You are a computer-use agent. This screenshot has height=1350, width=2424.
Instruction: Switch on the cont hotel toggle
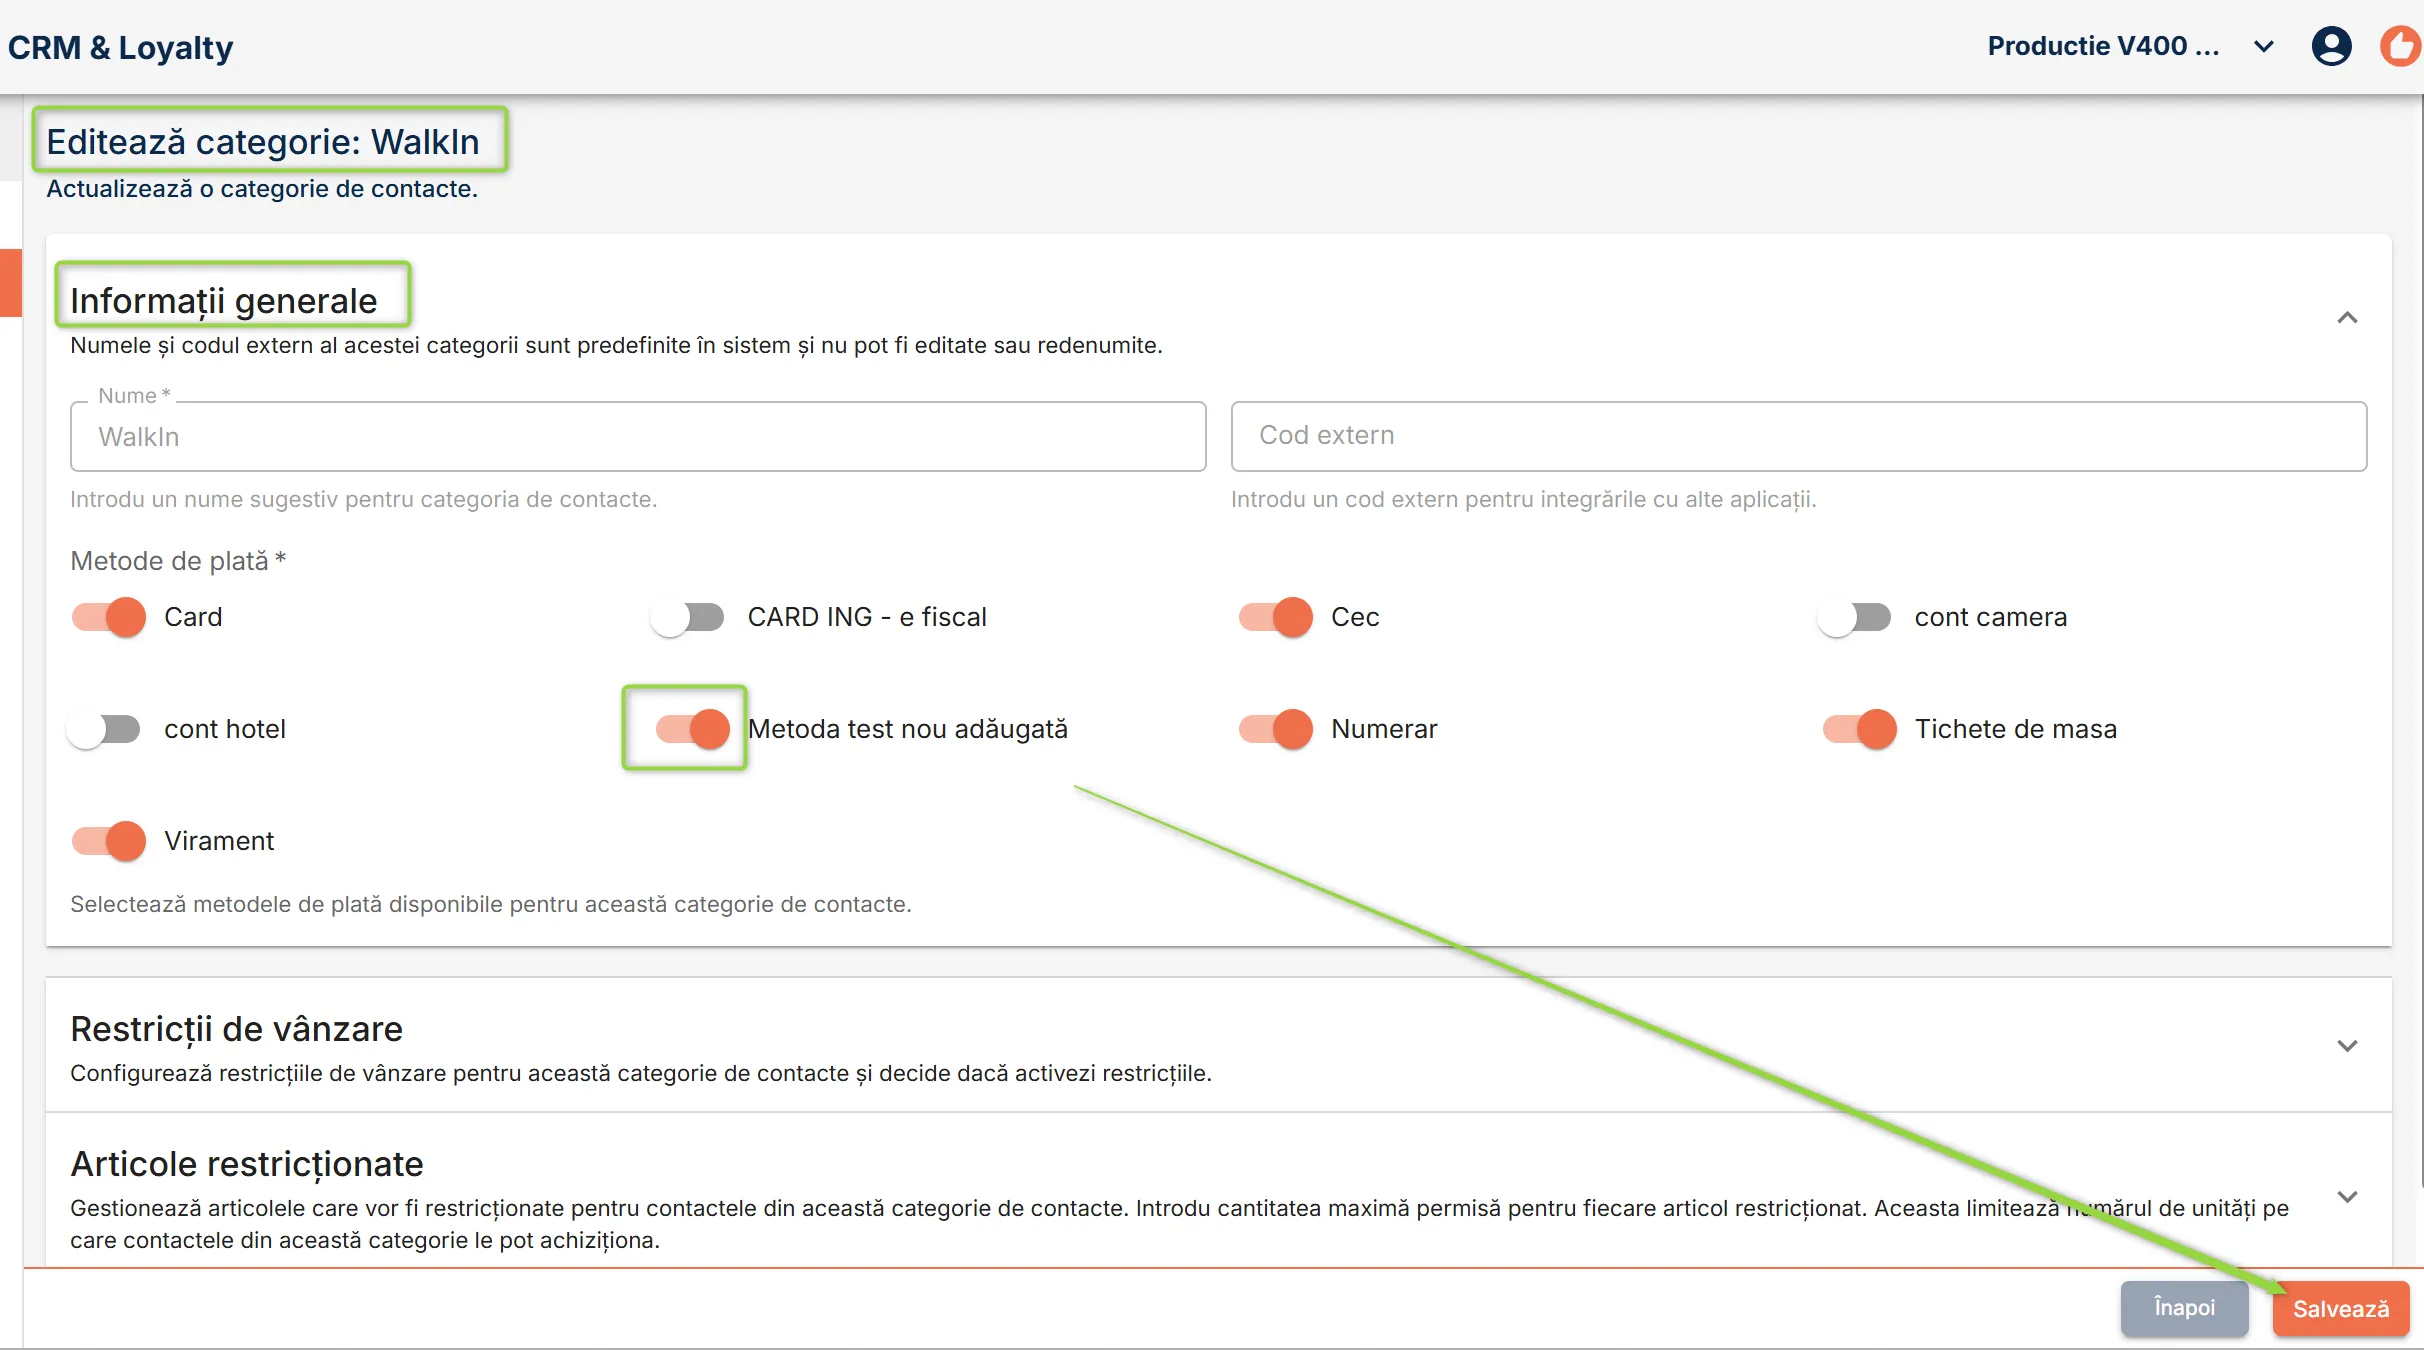(105, 729)
